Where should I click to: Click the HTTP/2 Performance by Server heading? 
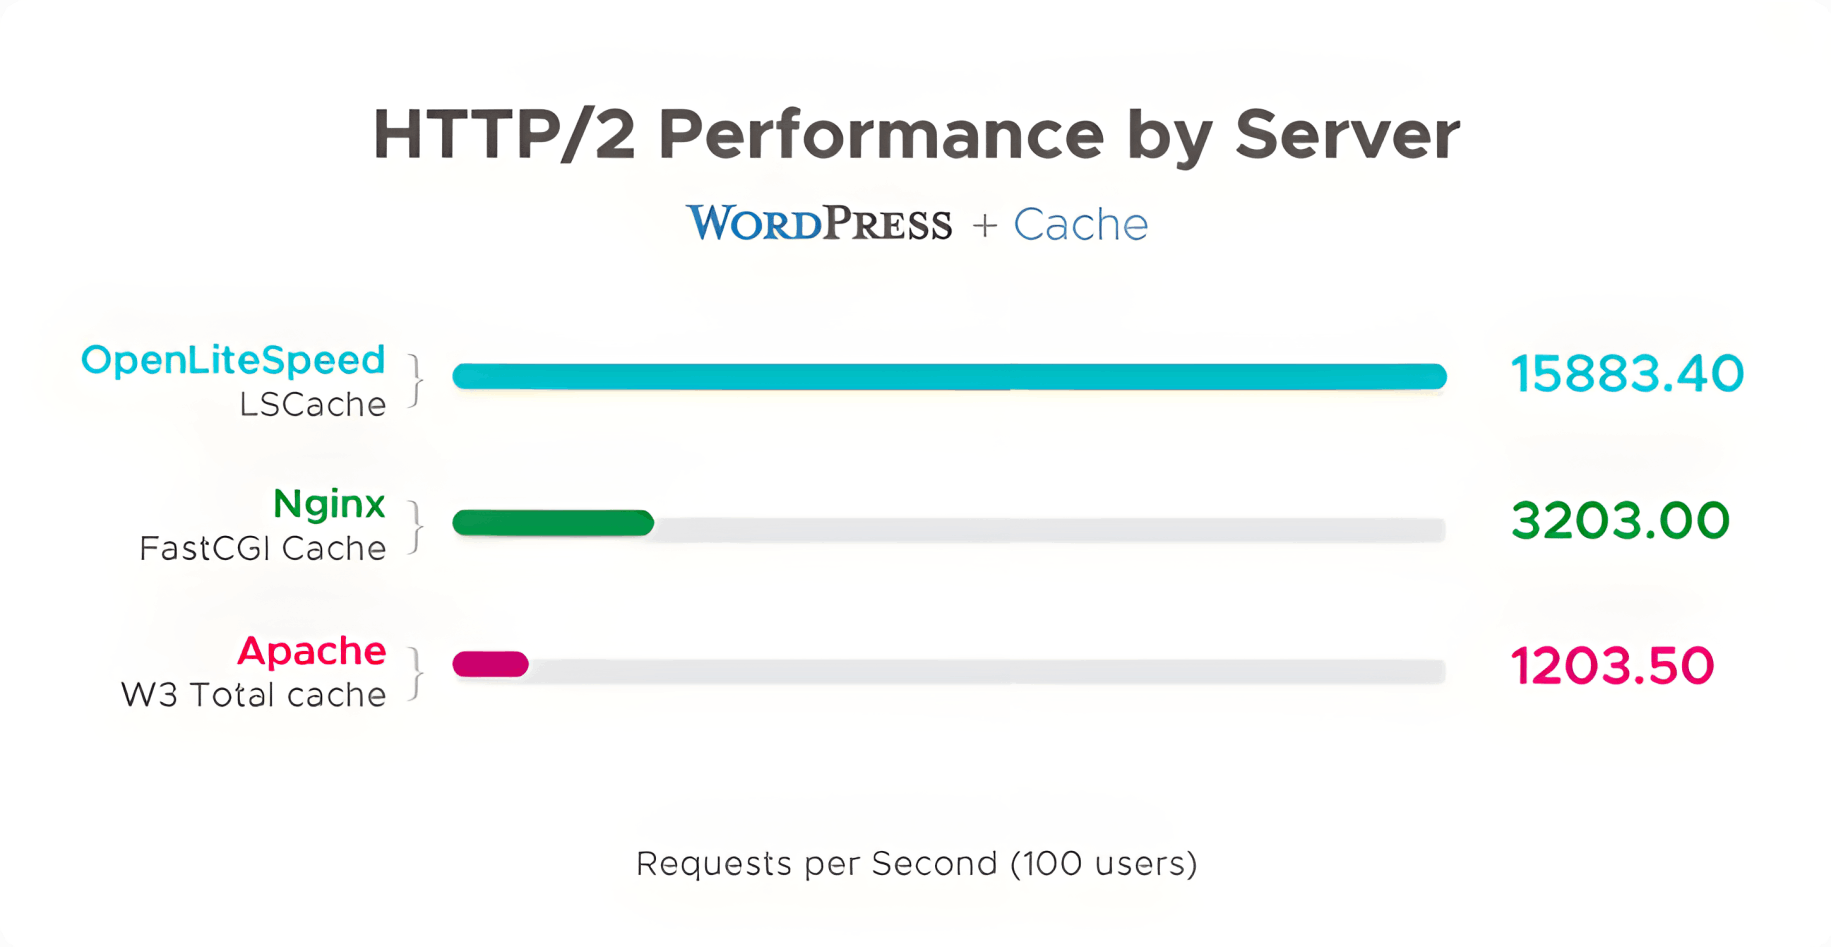pos(916,135)
